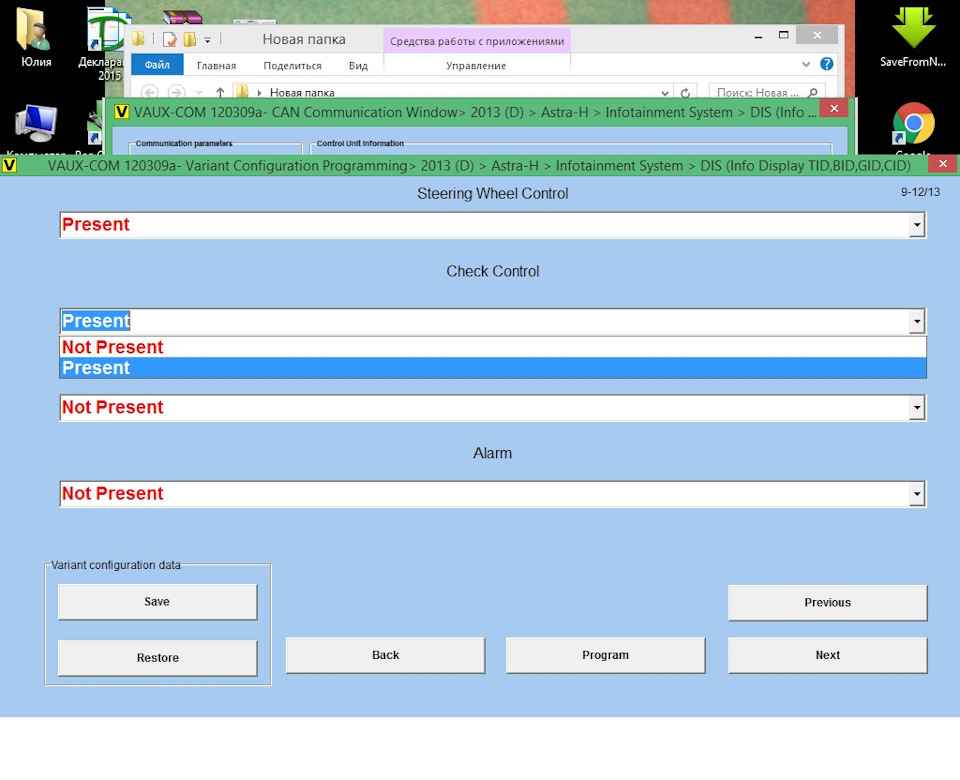The height and width of the screenshot is (780, 960).
Task: Choose highlighted 'Present' option in list
Action: pos(493,368)
